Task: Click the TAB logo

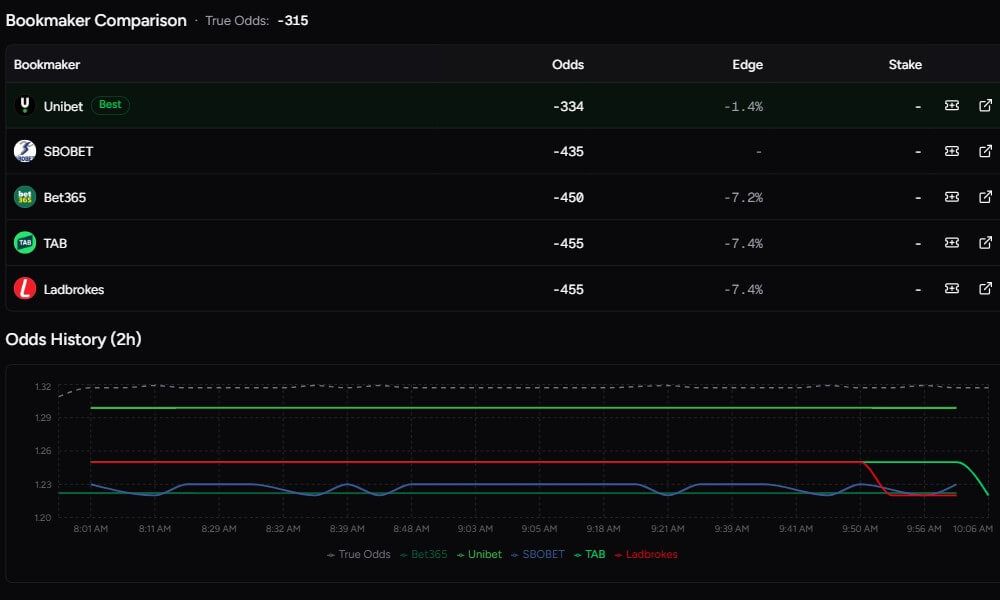Action: [x=23, y=242]
